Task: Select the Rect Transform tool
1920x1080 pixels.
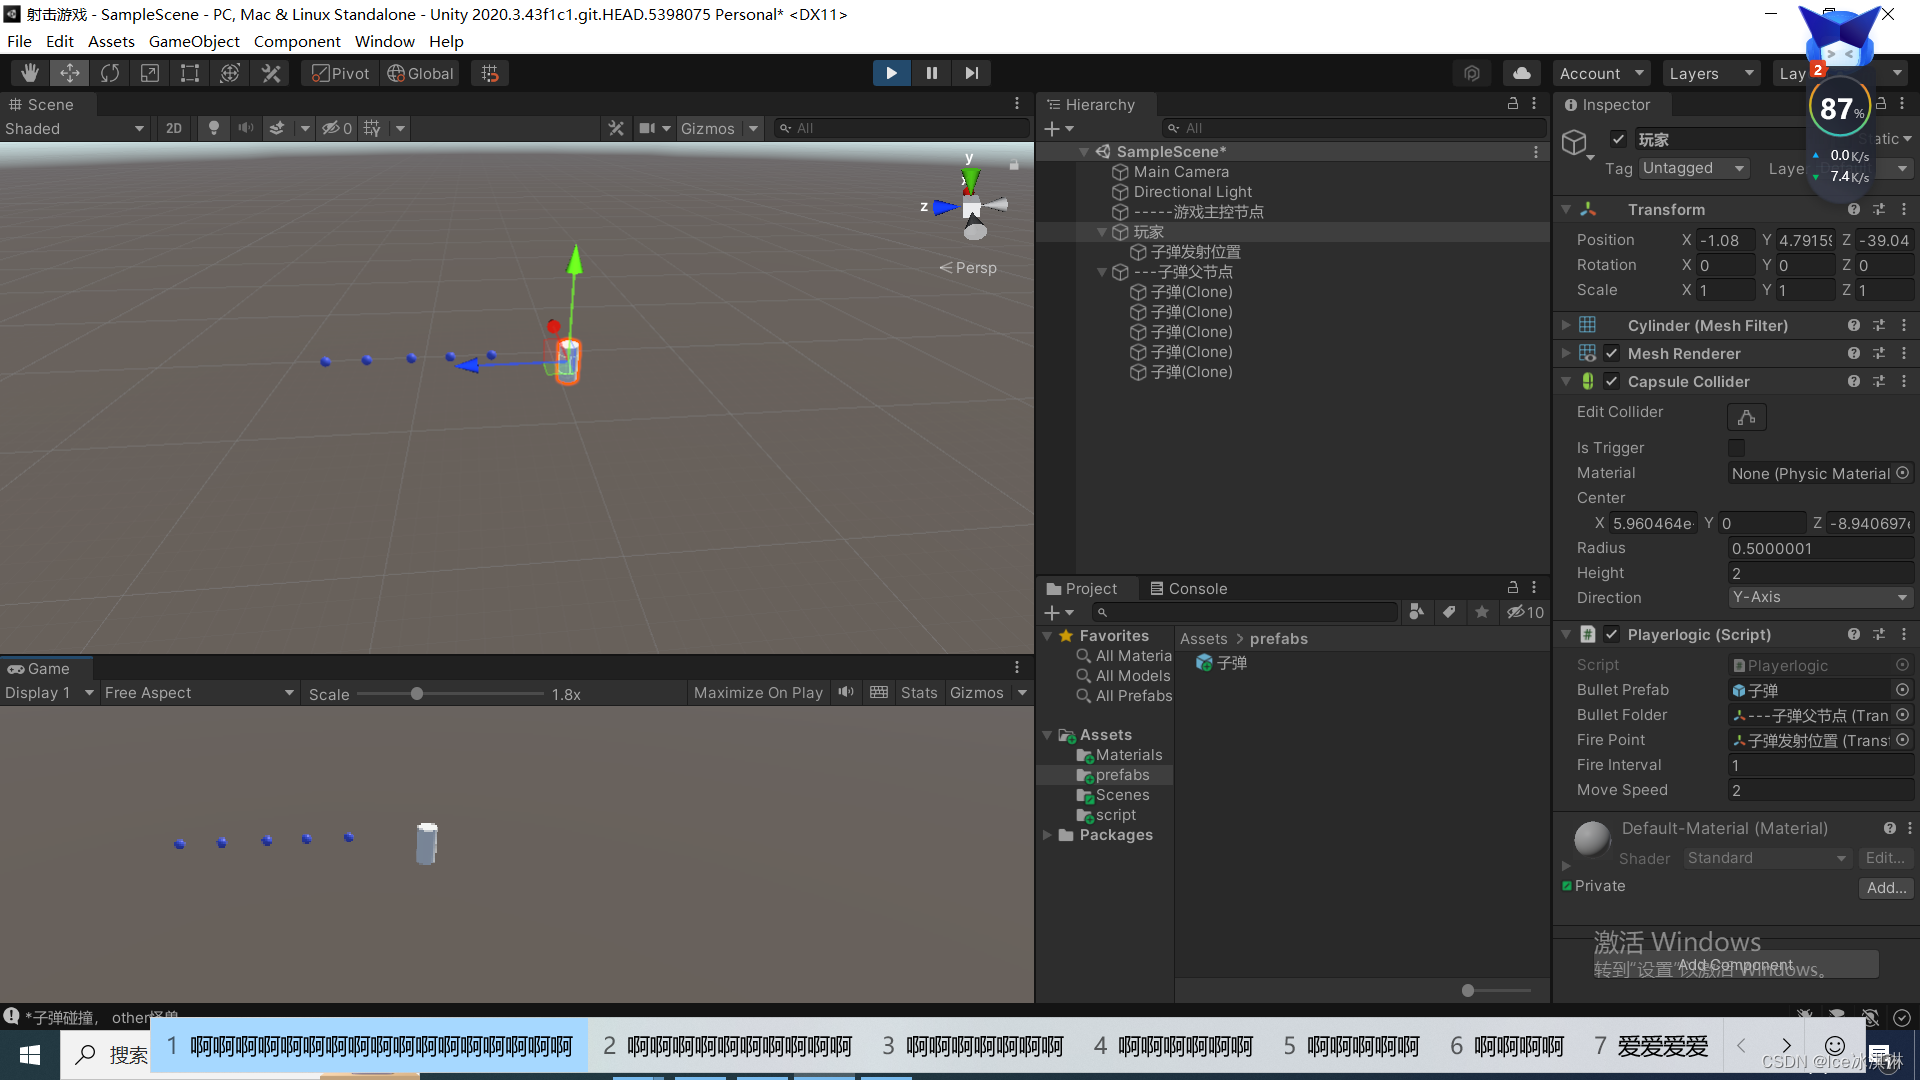Action: pos(190,73)
